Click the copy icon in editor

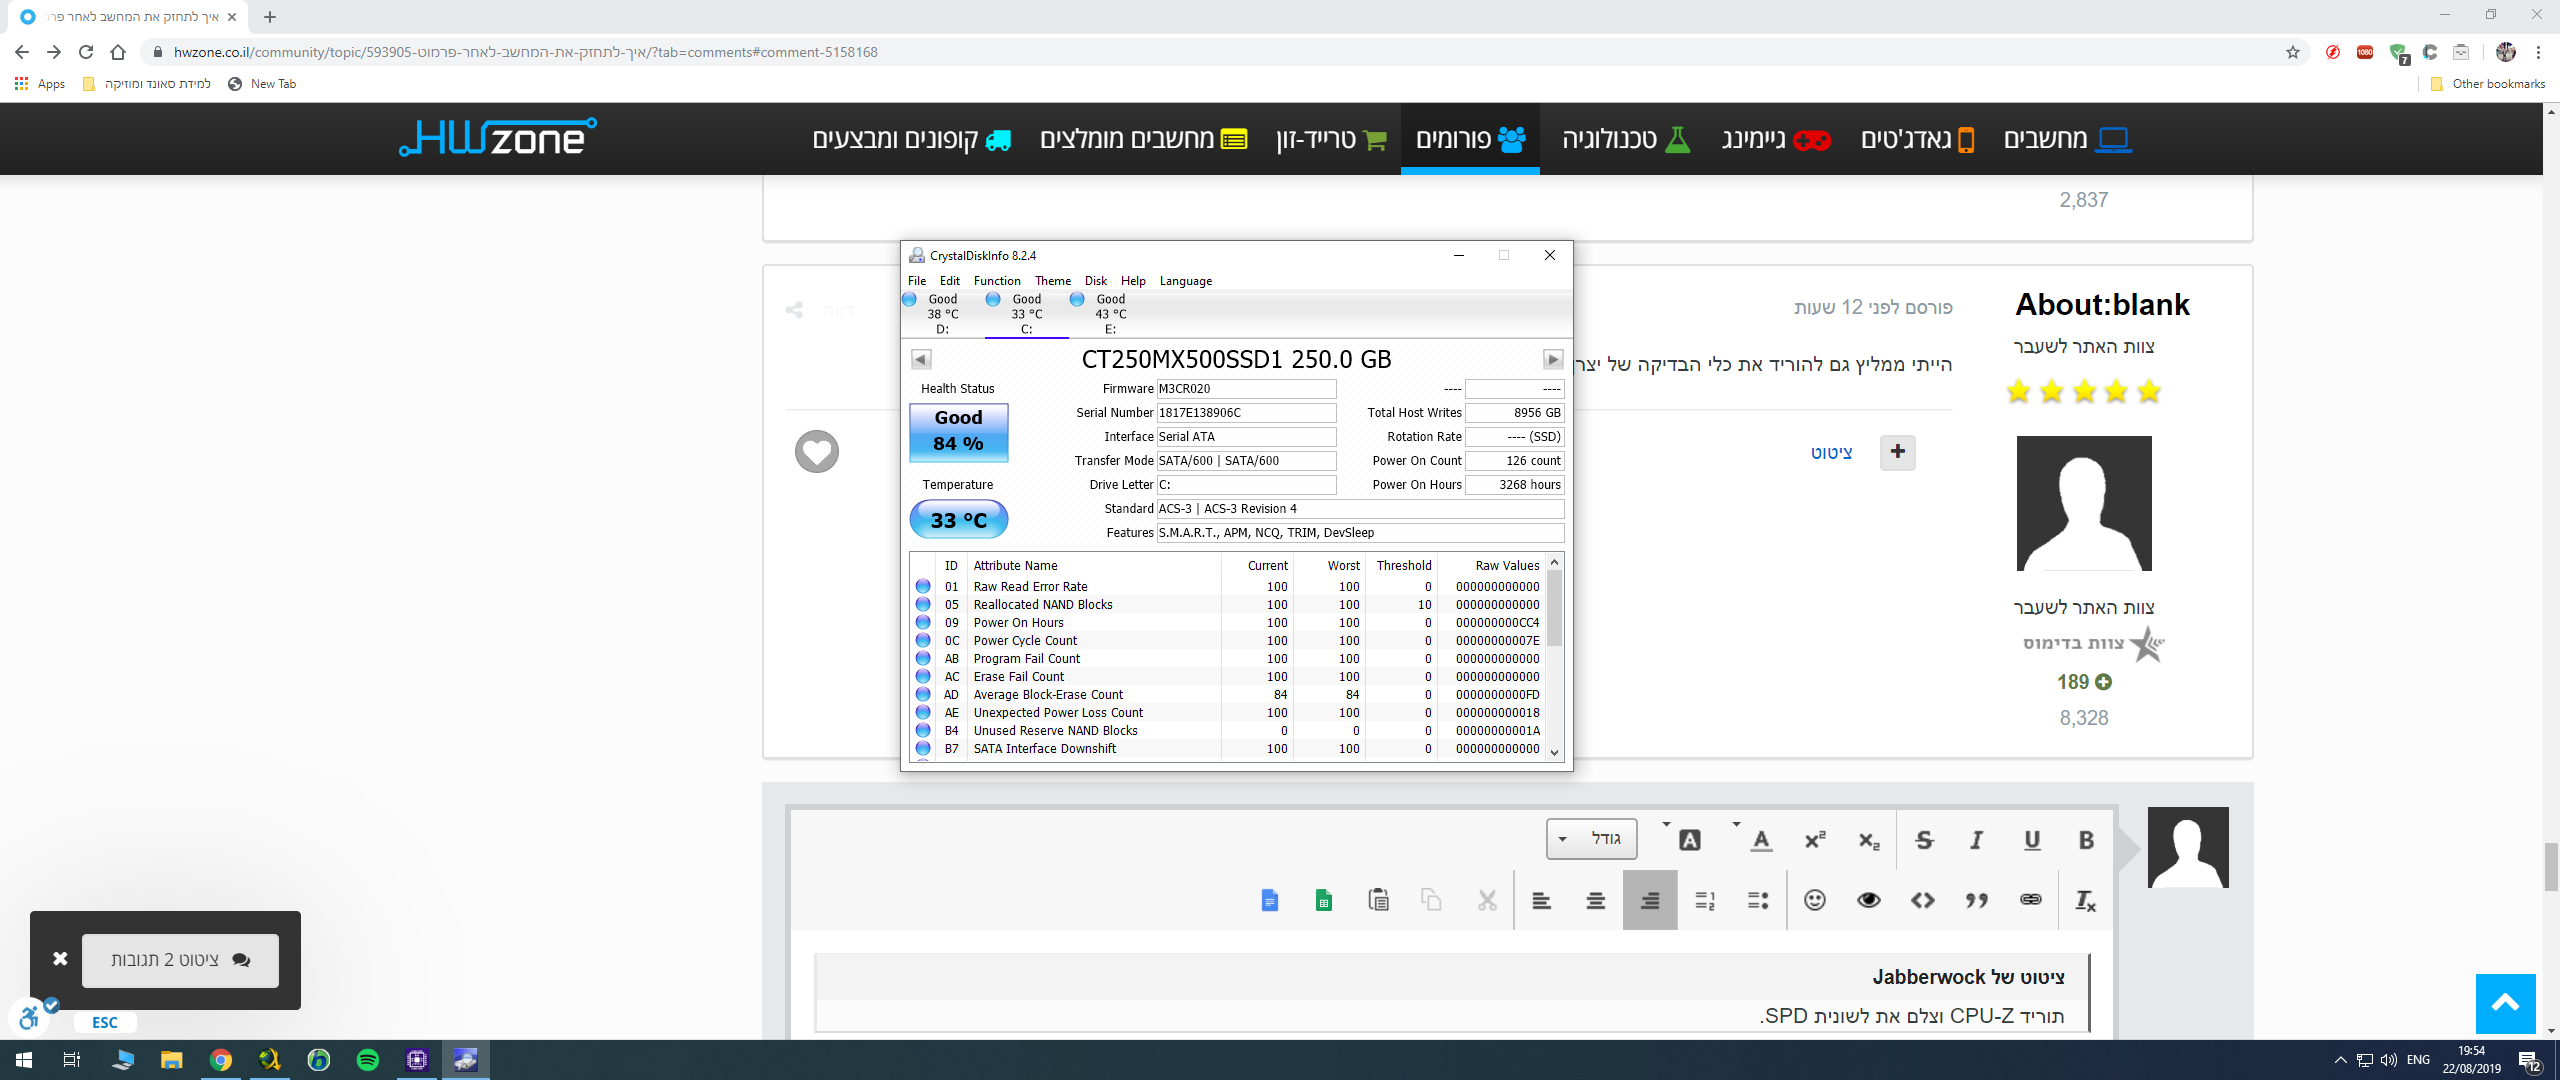(x=1431, y=900)
